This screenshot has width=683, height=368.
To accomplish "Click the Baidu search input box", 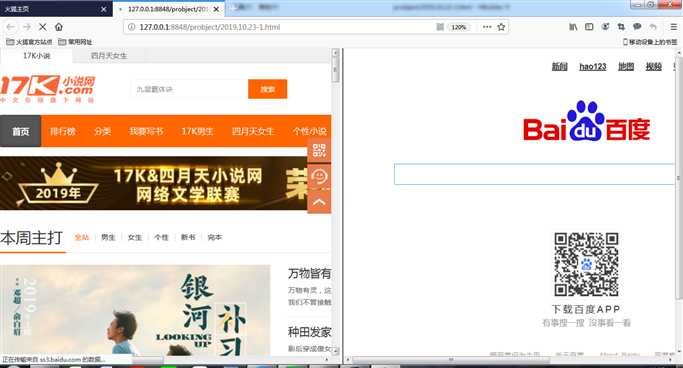I will (535, 174).
